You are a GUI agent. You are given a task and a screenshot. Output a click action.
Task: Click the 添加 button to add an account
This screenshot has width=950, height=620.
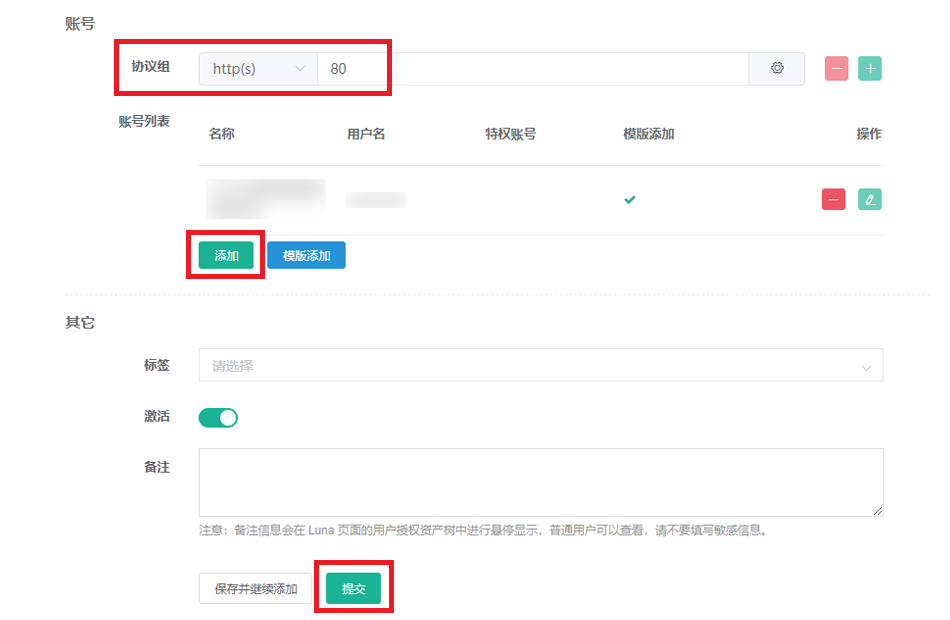click(x=225, y=255)
